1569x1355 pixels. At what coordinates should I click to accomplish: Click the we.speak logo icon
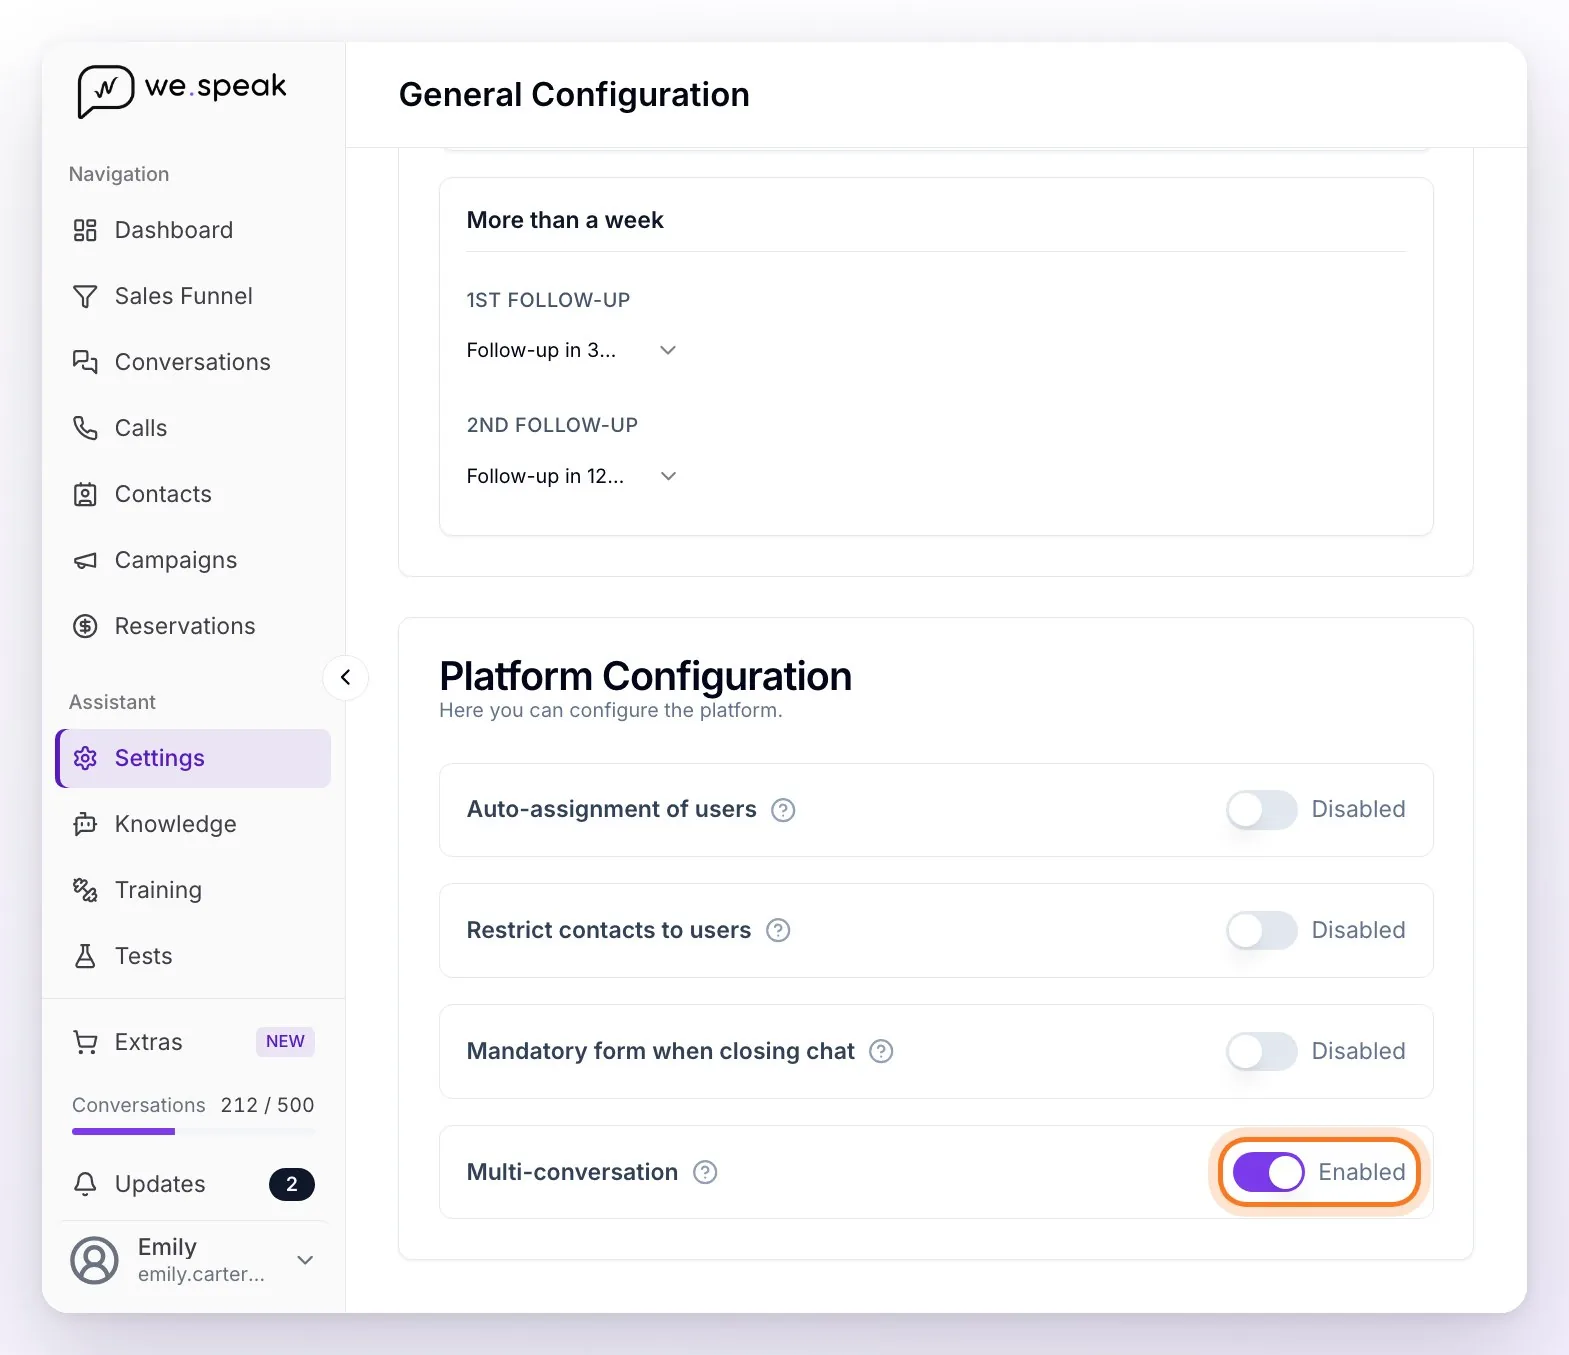(105, 91)
